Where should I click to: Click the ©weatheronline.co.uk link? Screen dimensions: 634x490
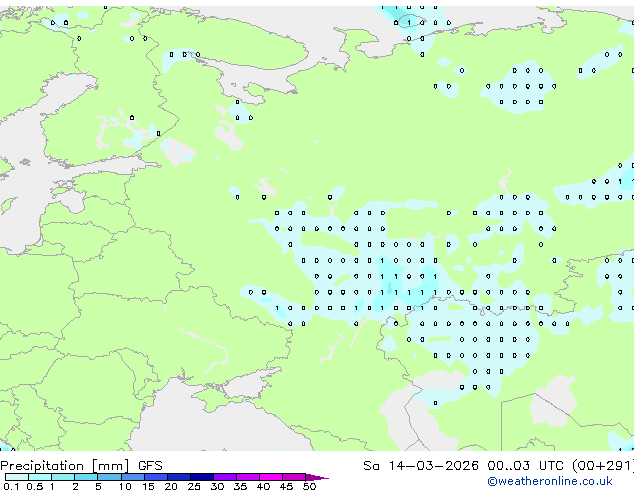tap(550, 481)
